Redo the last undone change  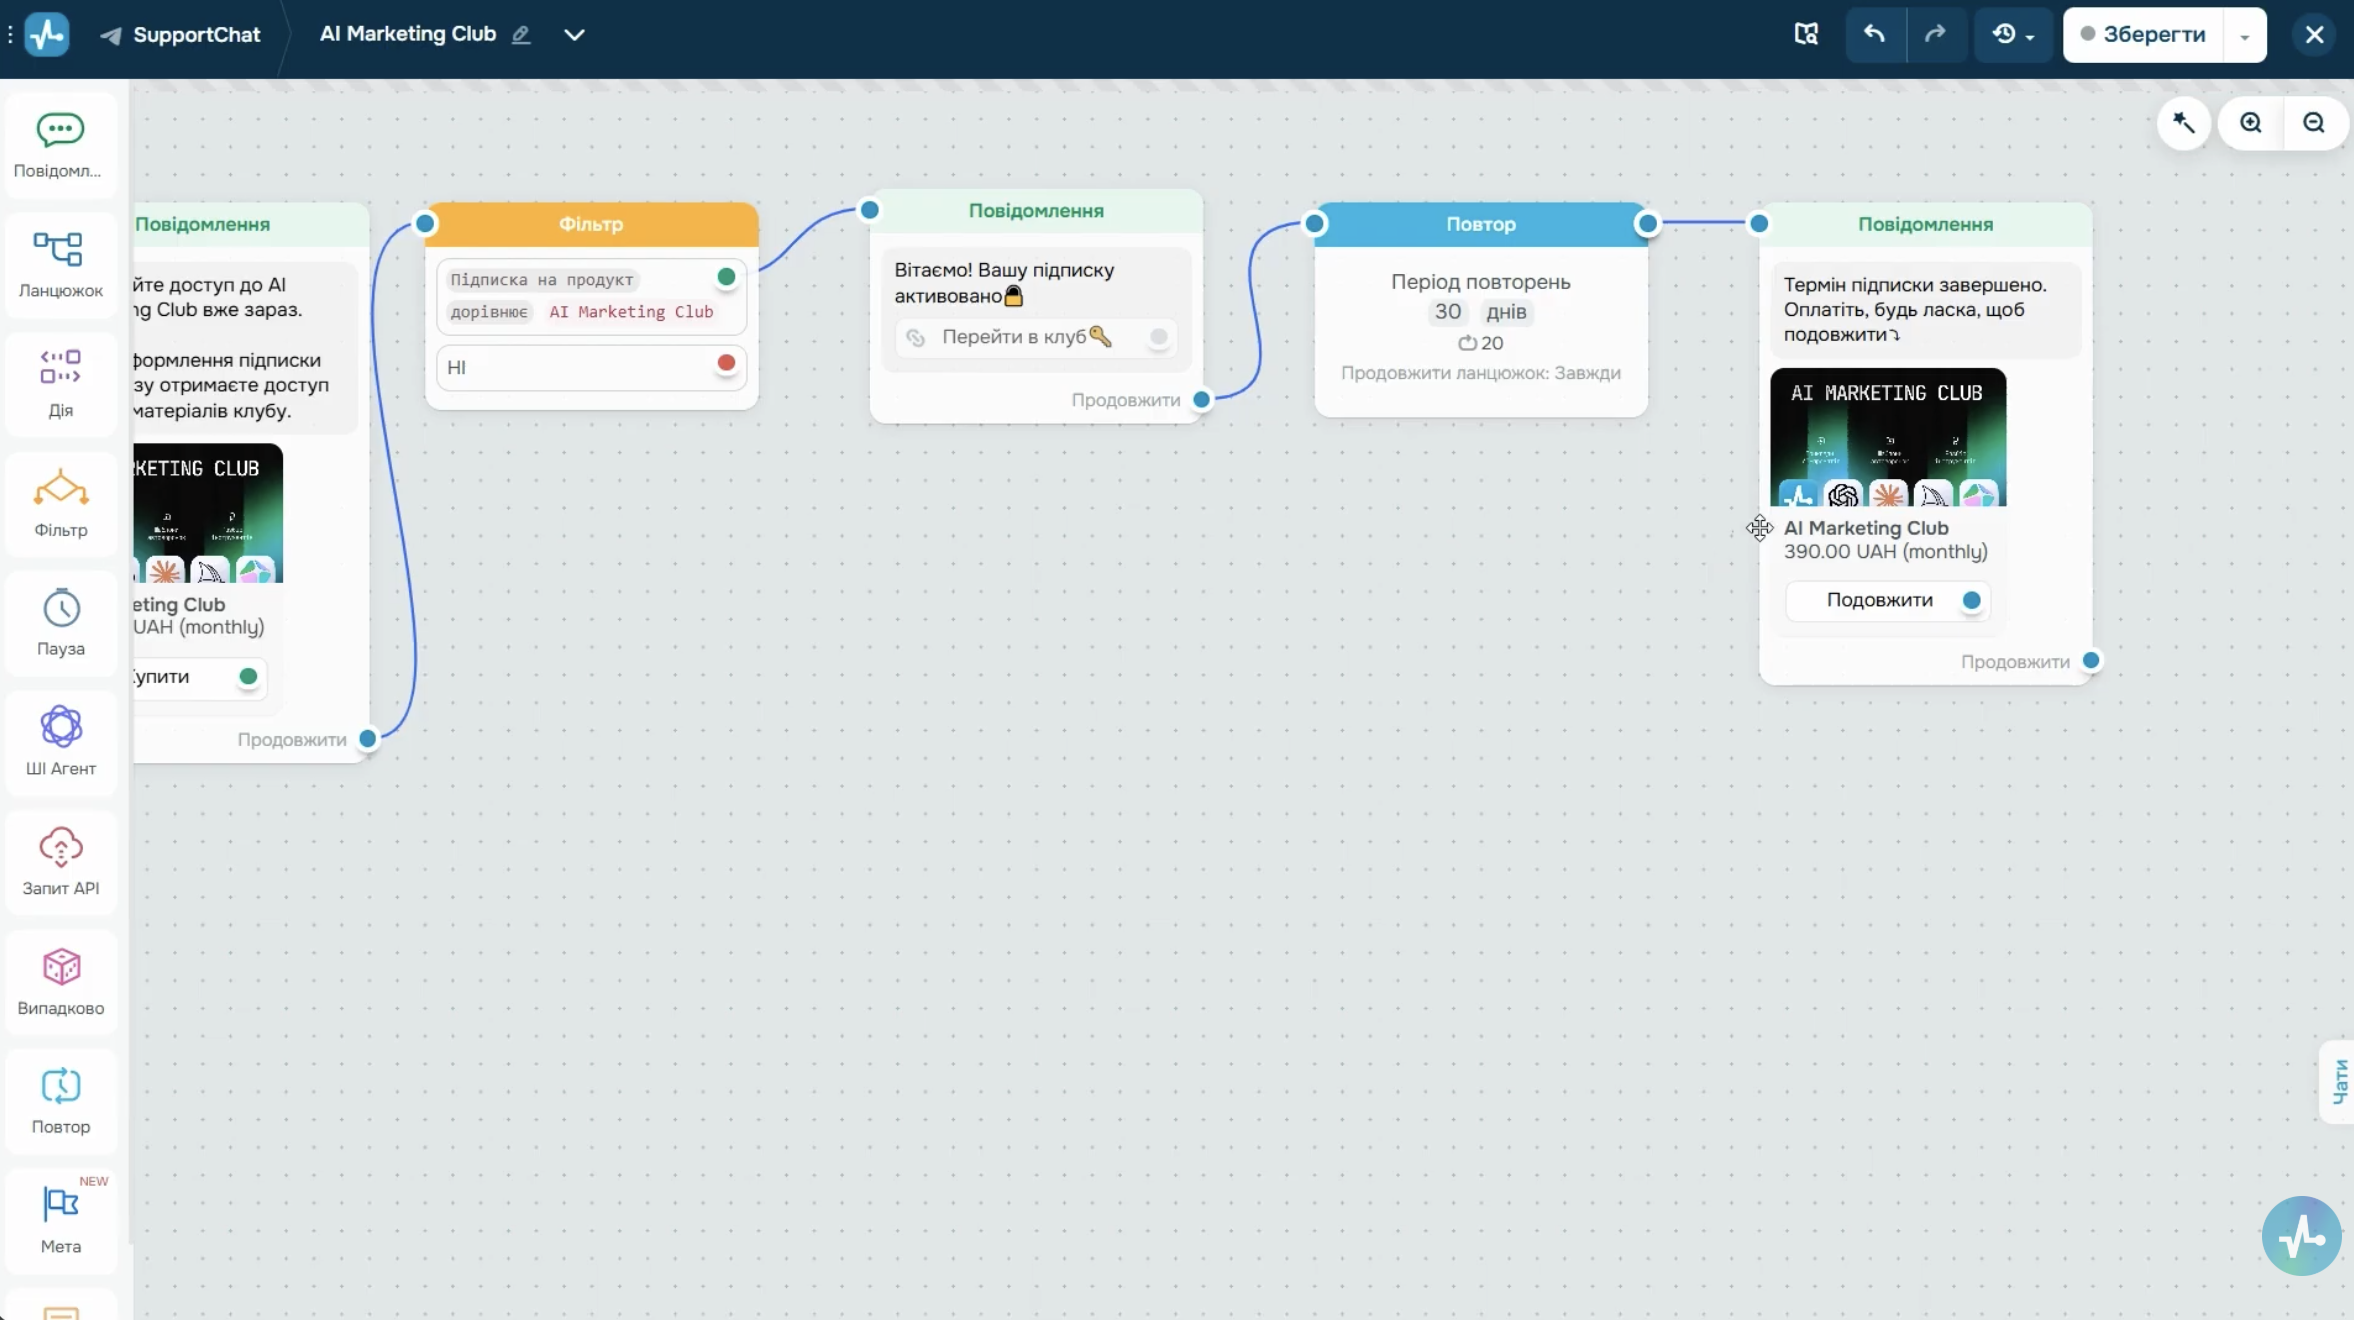click(x=1936, y=34)
